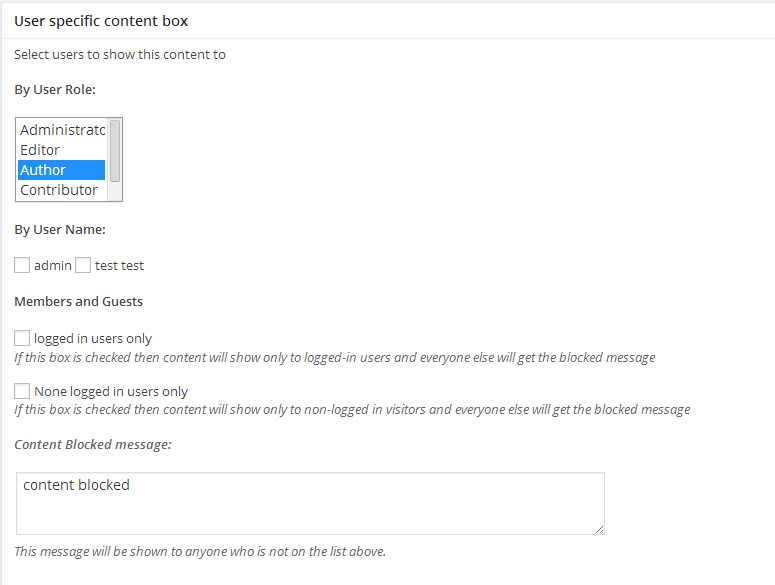The image size is (775, 585).
Task: Select Administrator in the user role list
Action: (x=62, y=130)
